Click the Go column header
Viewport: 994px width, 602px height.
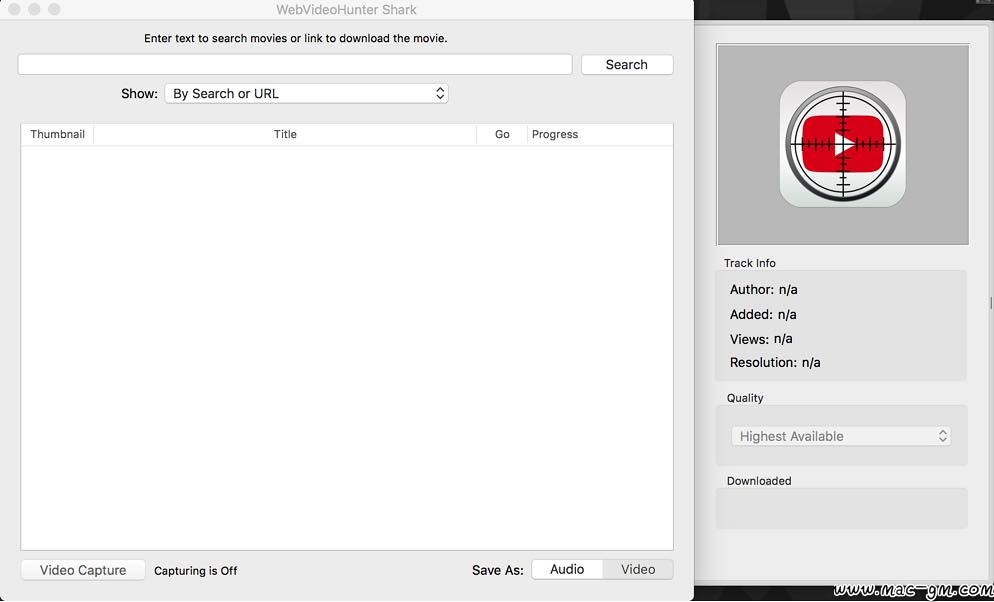[502, 134]
